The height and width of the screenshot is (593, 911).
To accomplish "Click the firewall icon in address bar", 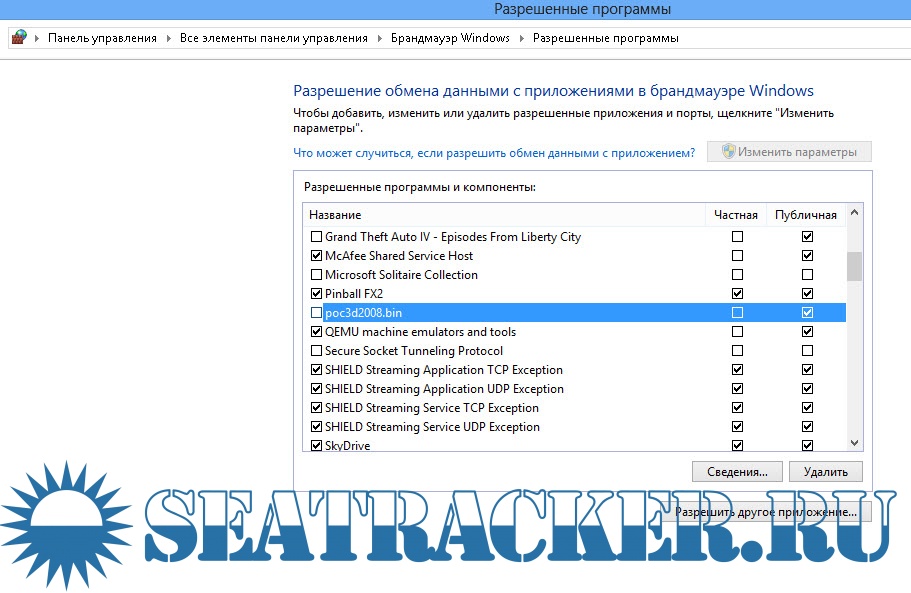I will (18, 38).
